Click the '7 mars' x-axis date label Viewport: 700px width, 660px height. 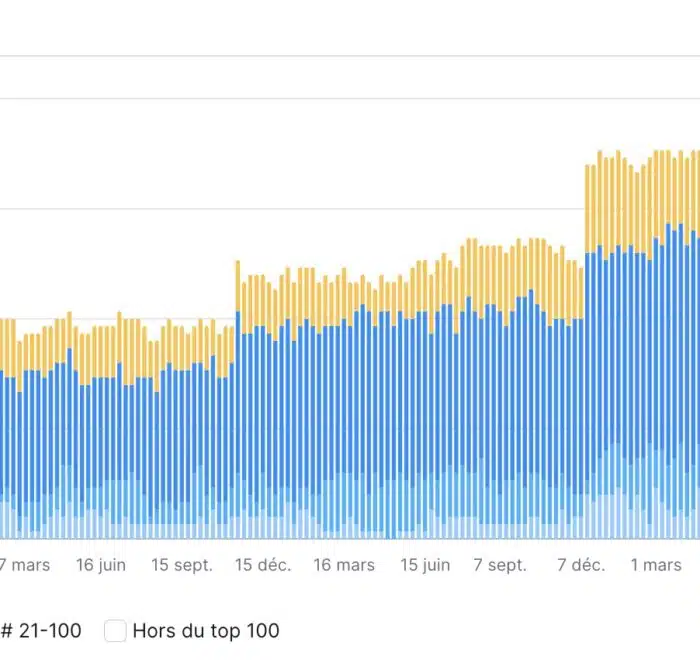click(x=25, y=565)
